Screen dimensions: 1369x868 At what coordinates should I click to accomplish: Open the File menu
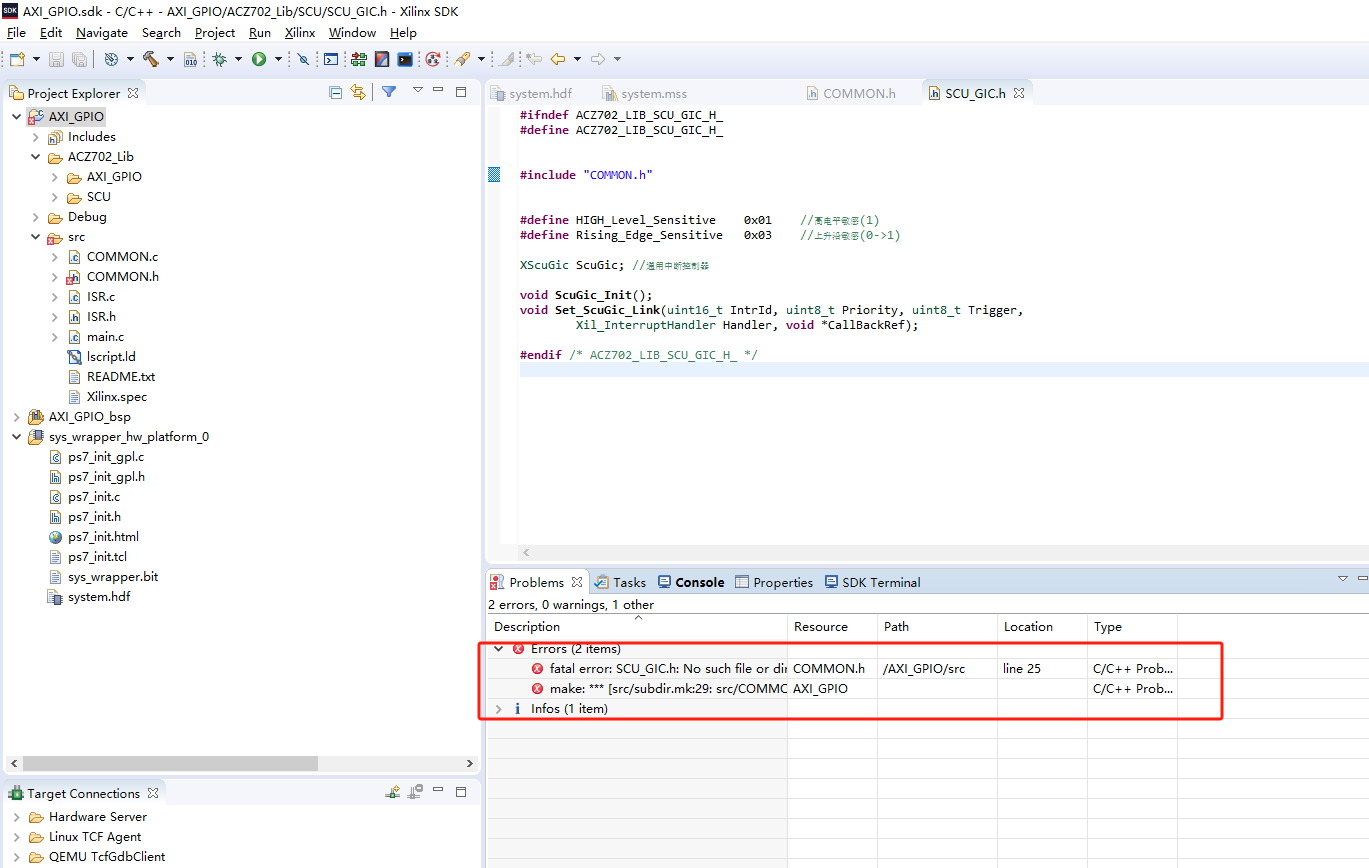click(16, 33)
